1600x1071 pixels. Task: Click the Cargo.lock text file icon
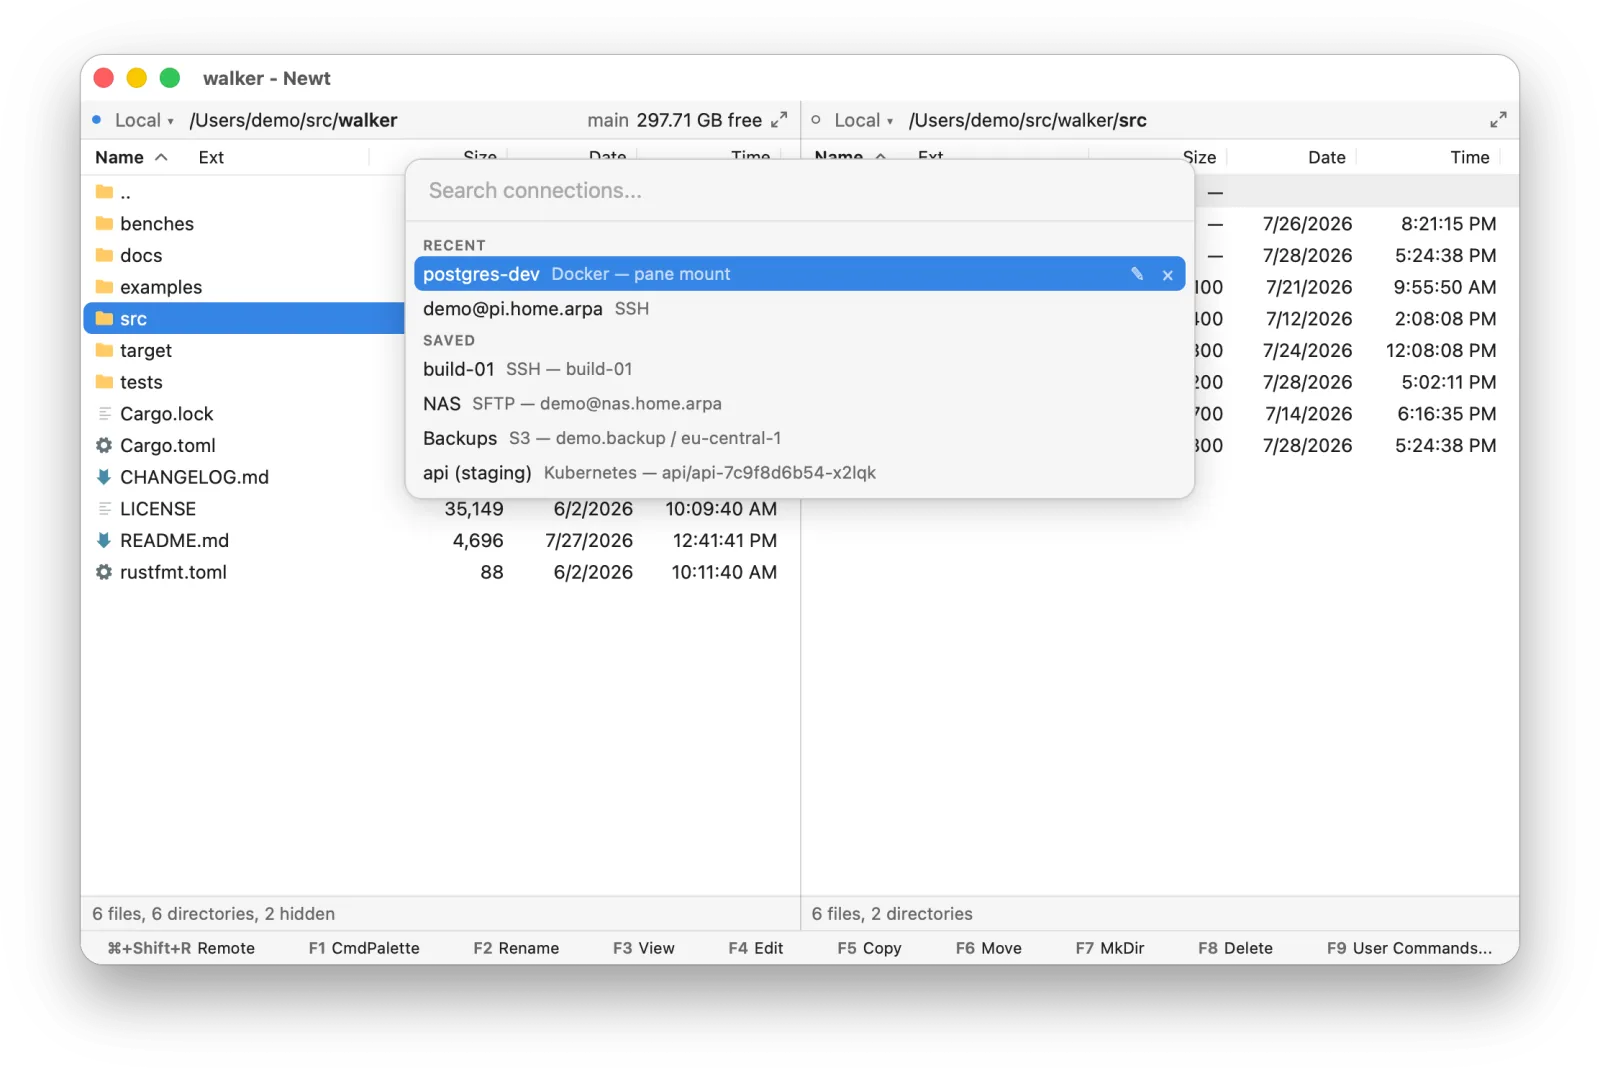point(104,414)
